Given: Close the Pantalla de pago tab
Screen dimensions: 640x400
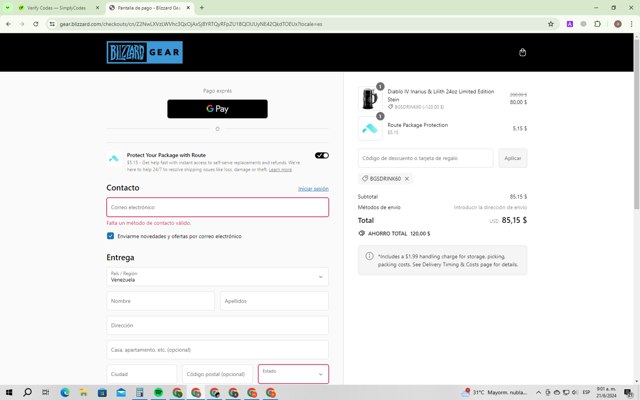Looking at the screenshot, I should click(x=188, y=8).
